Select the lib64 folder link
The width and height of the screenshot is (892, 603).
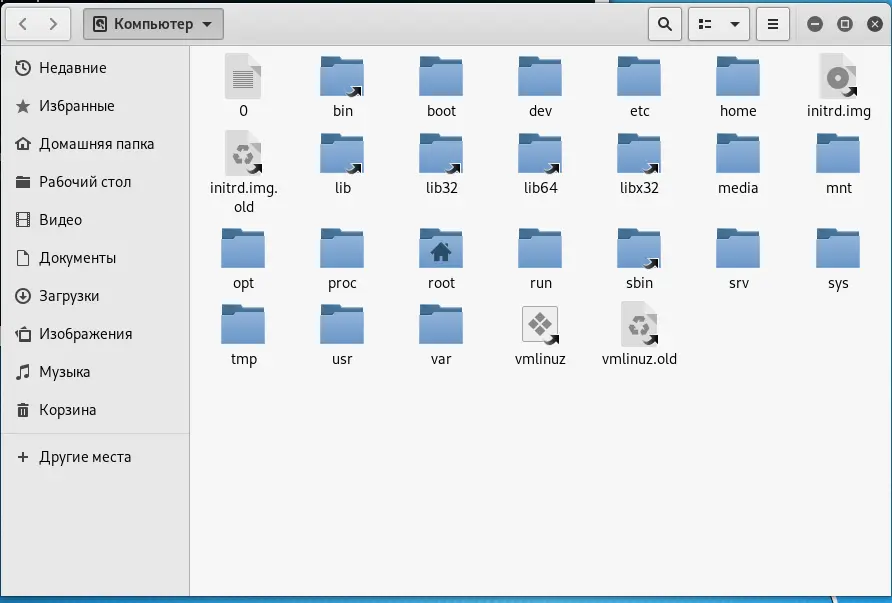[540, 163]
